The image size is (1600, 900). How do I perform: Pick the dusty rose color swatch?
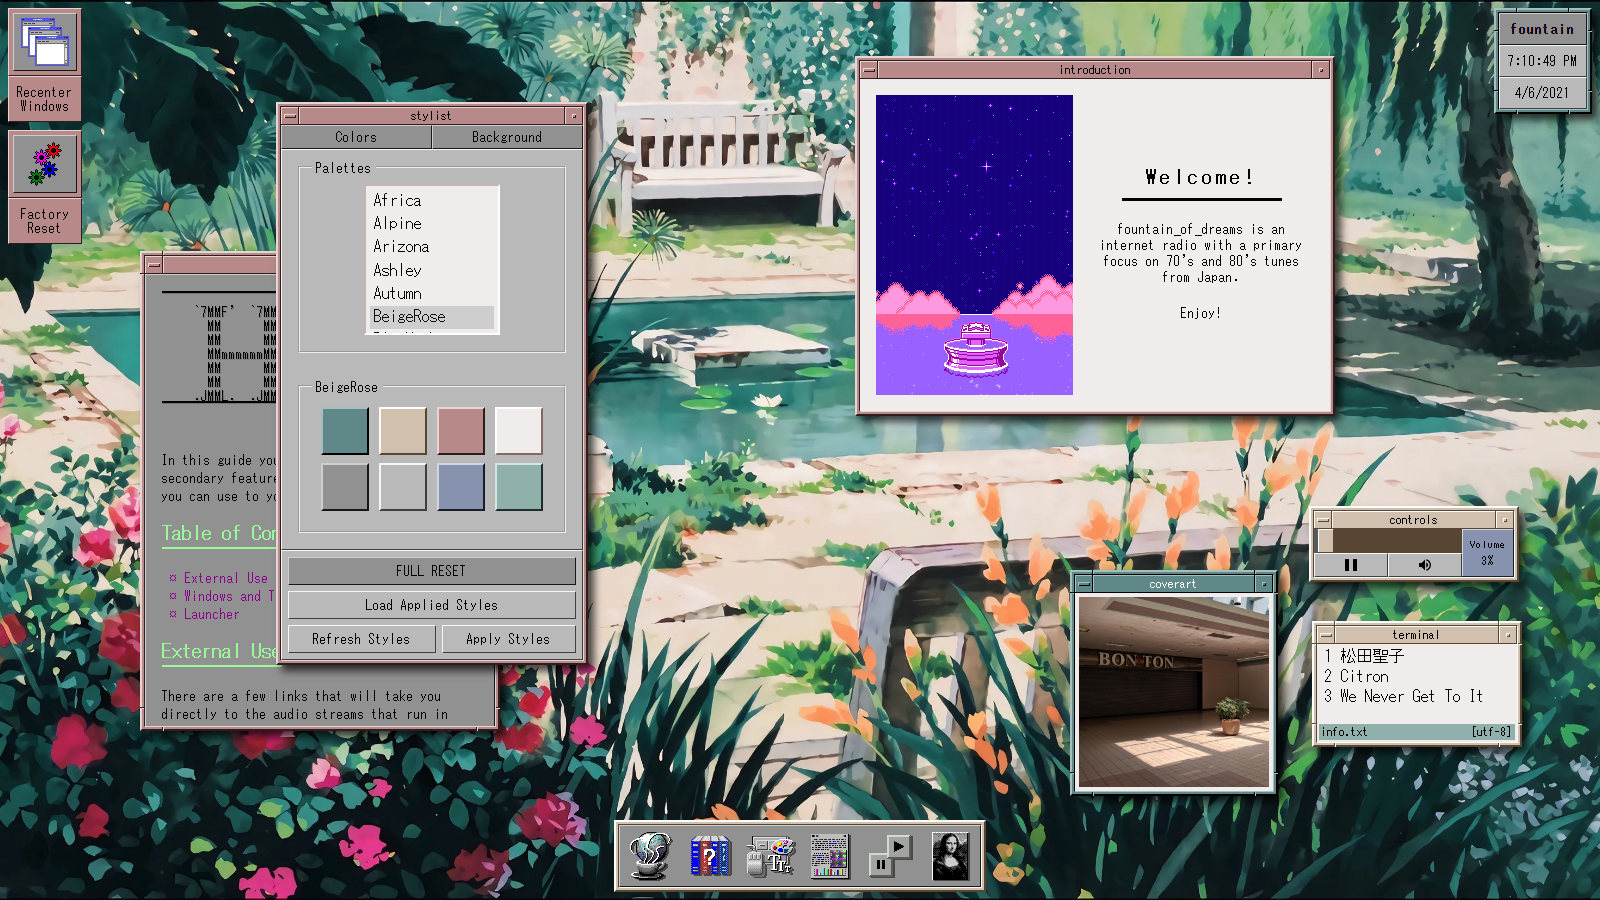pos(461,431)
